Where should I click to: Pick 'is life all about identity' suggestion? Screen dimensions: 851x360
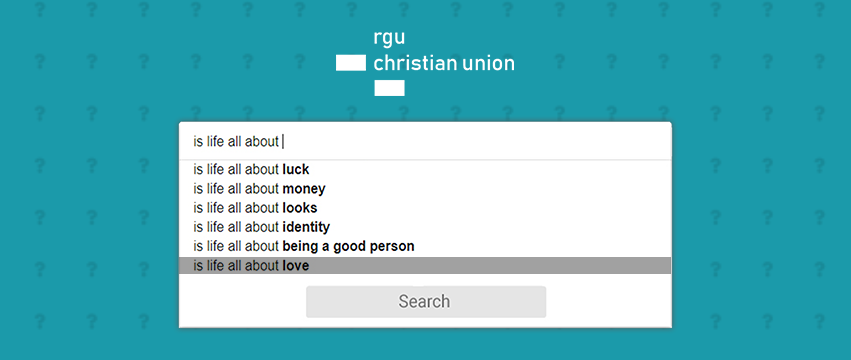coord(425,227)
